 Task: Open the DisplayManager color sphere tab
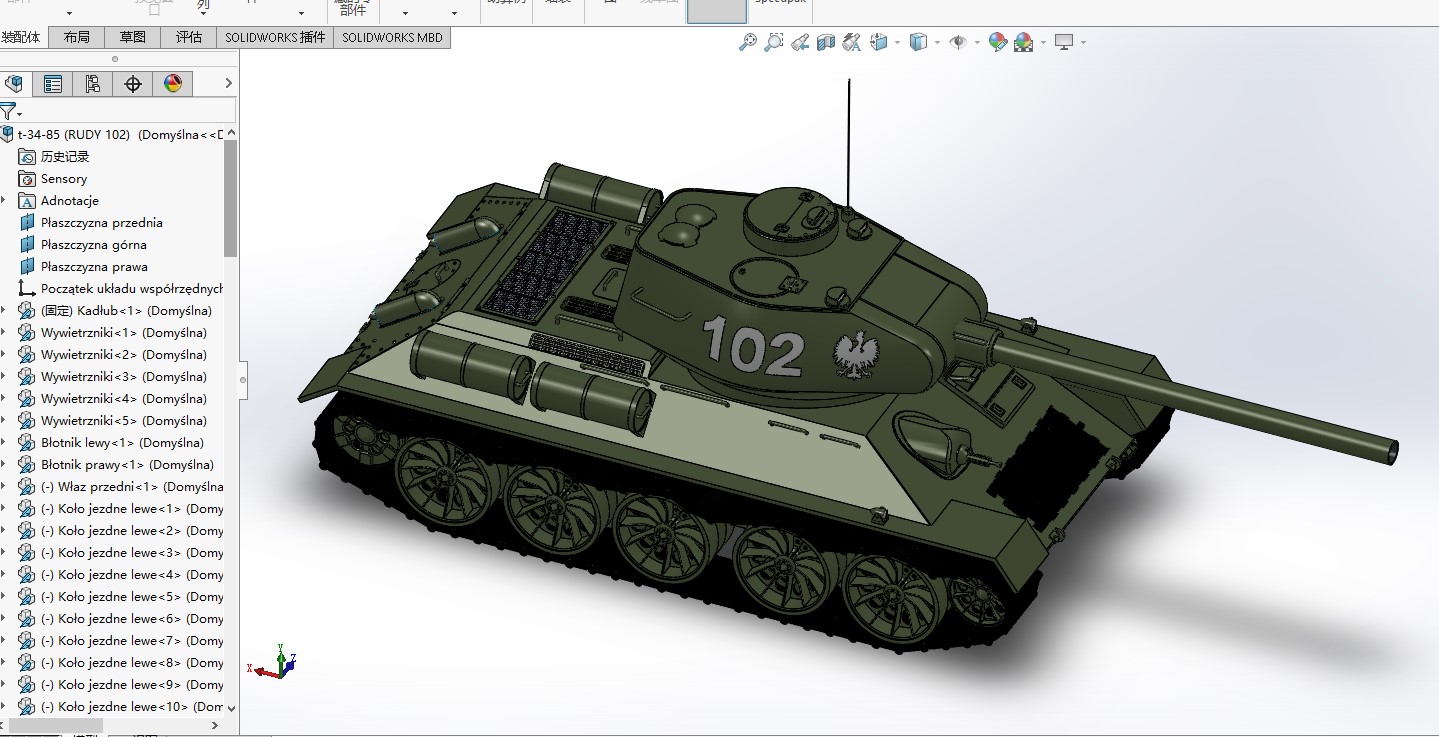pos(173,84)
